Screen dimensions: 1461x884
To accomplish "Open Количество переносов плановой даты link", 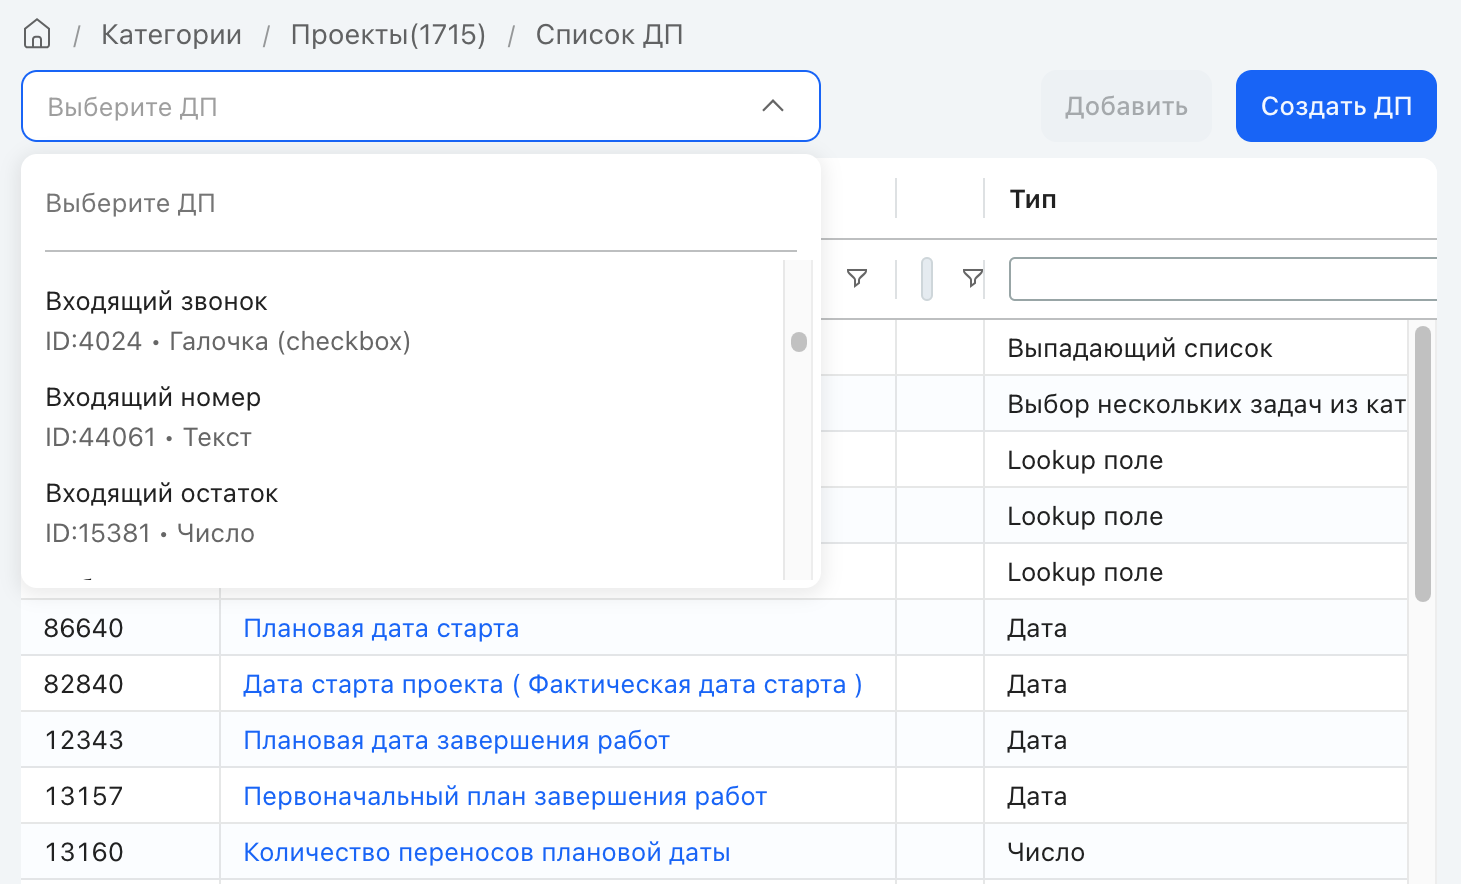I will pyautogui.click(x=487, y=852).
